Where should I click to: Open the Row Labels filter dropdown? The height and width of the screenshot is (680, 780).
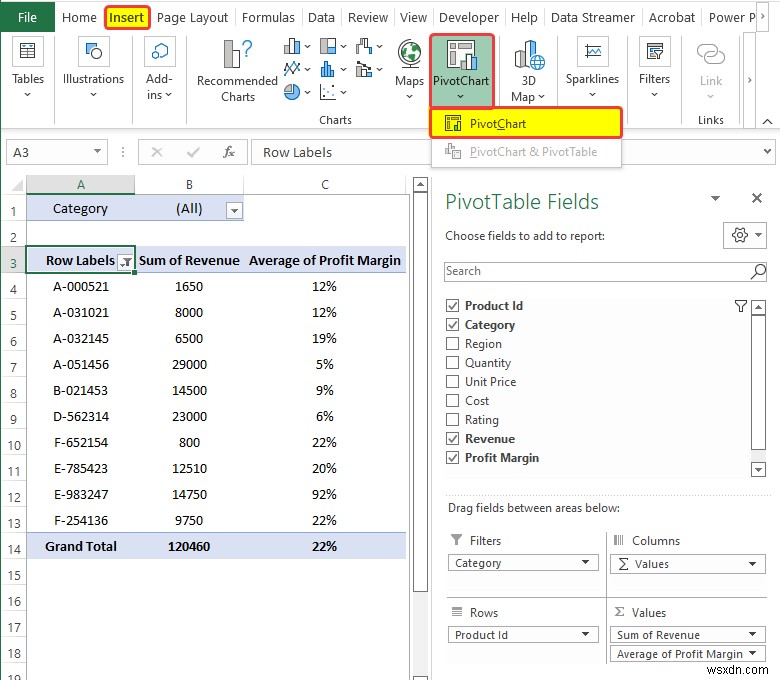[126, 262]
